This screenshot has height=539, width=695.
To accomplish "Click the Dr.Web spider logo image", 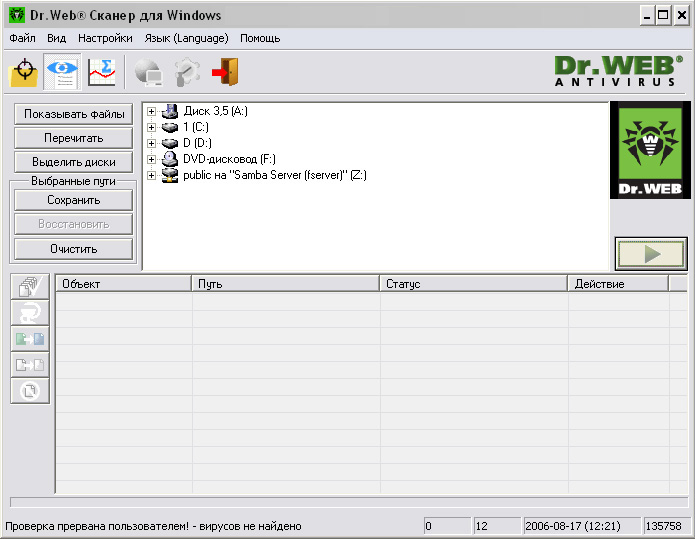I will click(650, 150).
